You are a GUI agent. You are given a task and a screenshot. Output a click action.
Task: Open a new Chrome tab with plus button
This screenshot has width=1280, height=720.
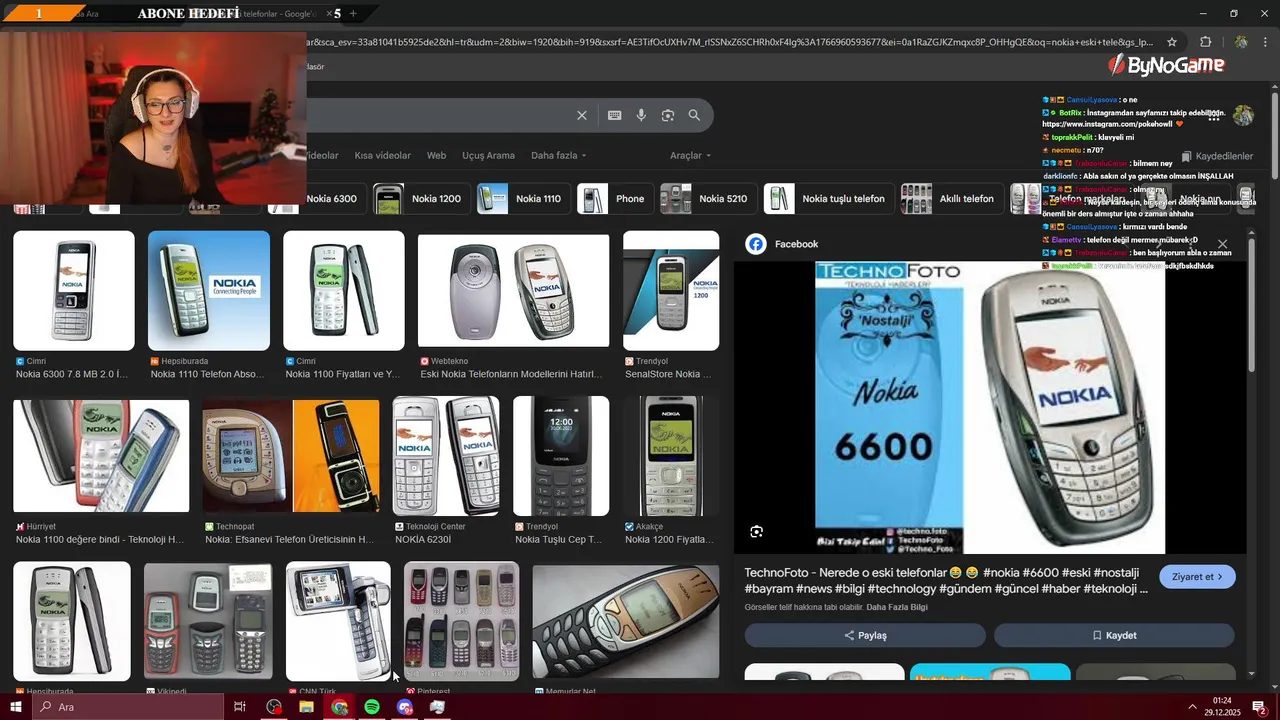[x=352, y=14]
